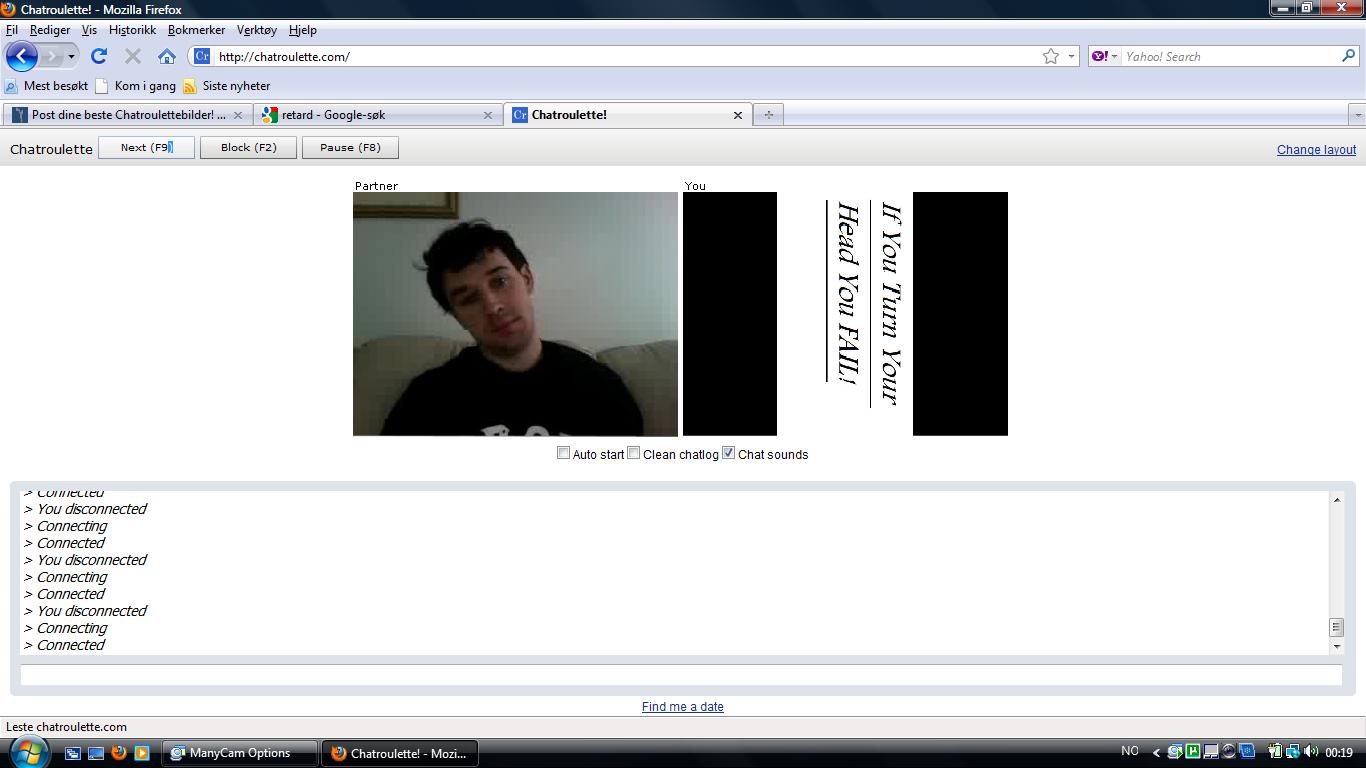Switch to ManyCam Options taskbar window
Viewport: 1366px width, 768px height.
240,753
